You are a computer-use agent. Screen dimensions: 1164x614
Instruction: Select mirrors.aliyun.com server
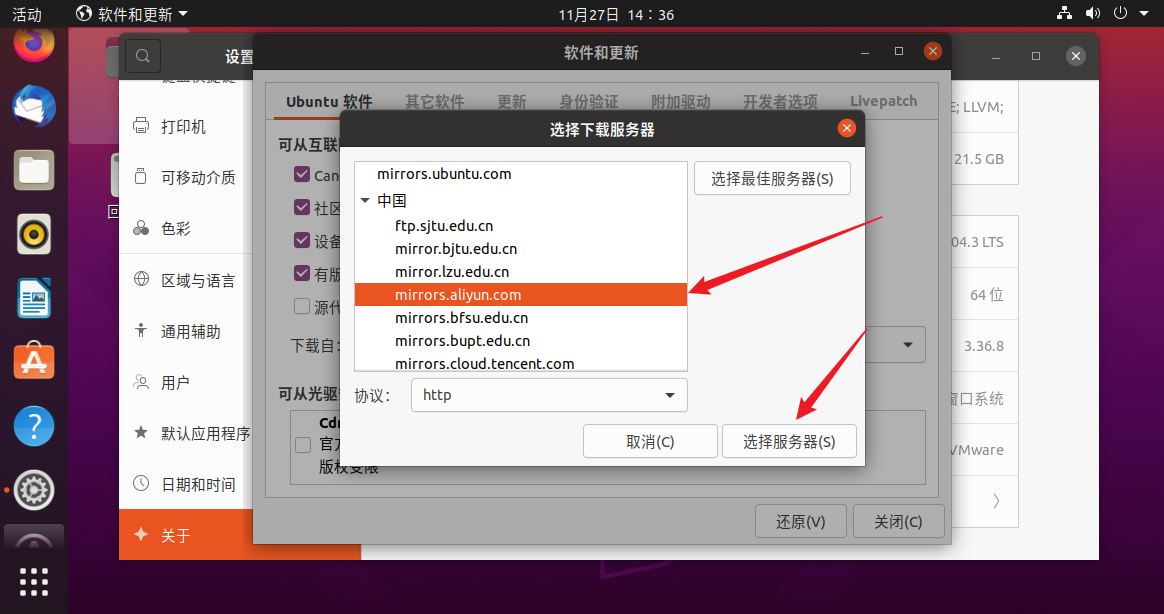[x=521, y=295]
